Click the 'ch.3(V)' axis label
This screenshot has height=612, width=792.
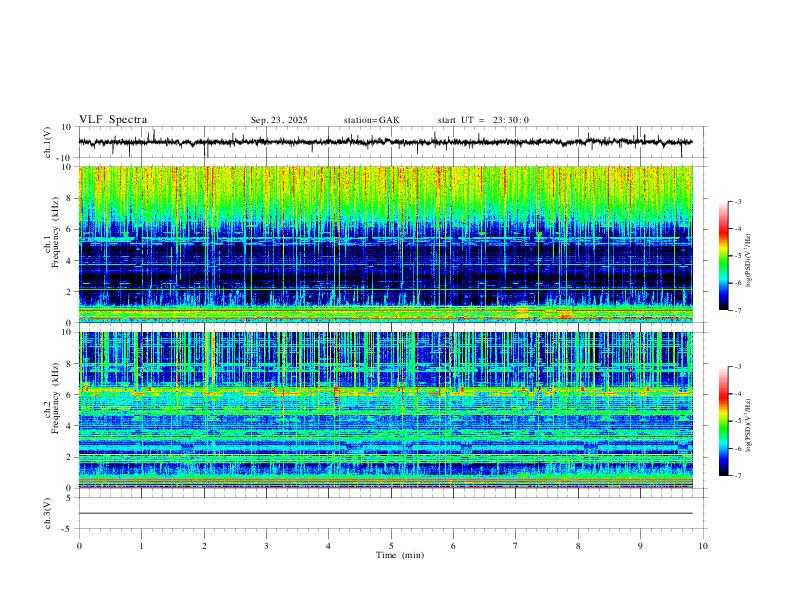[x=48, y=513]
